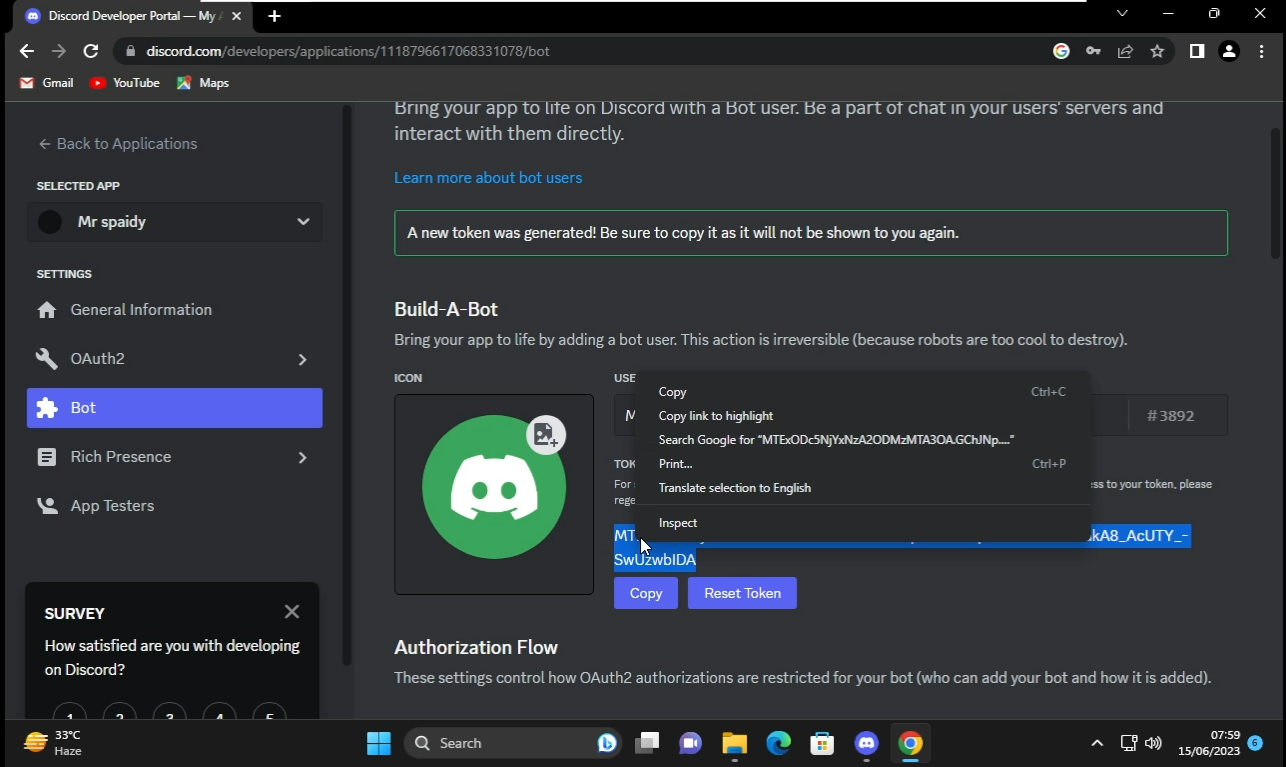
Task: Close the Survey popup
Action: (x=292, y=611)
